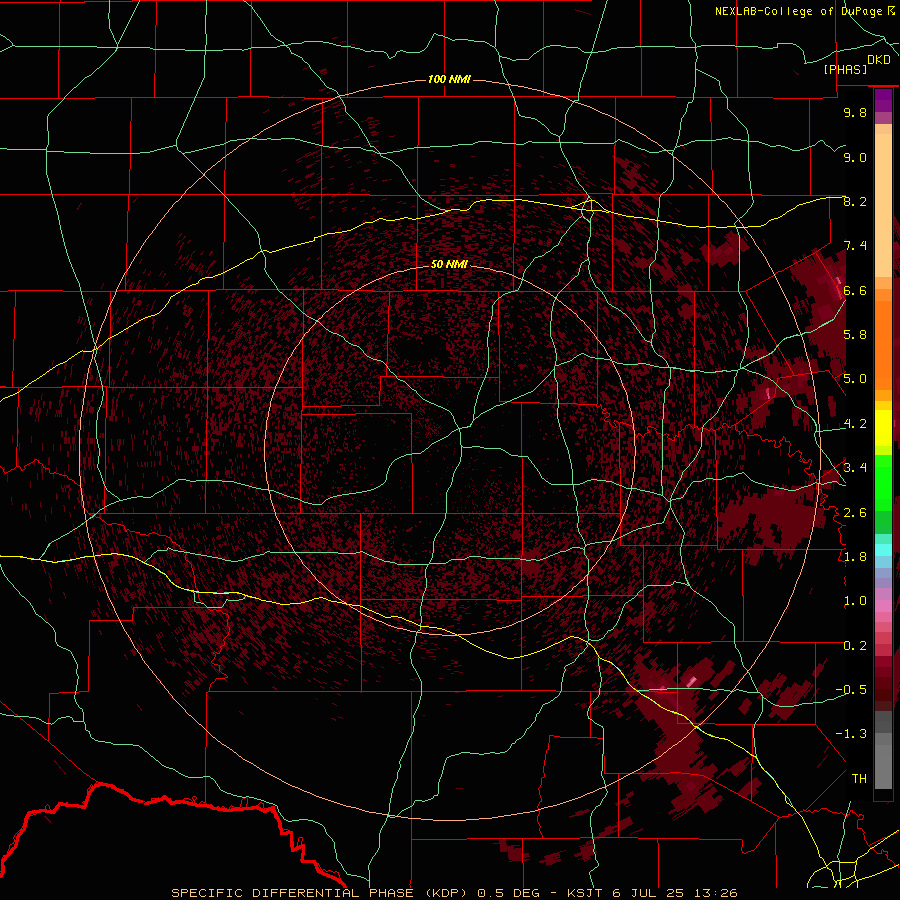Pick the pink segment of the color bar
This screenshot has height=900, width=900.
tap(883, 606)
